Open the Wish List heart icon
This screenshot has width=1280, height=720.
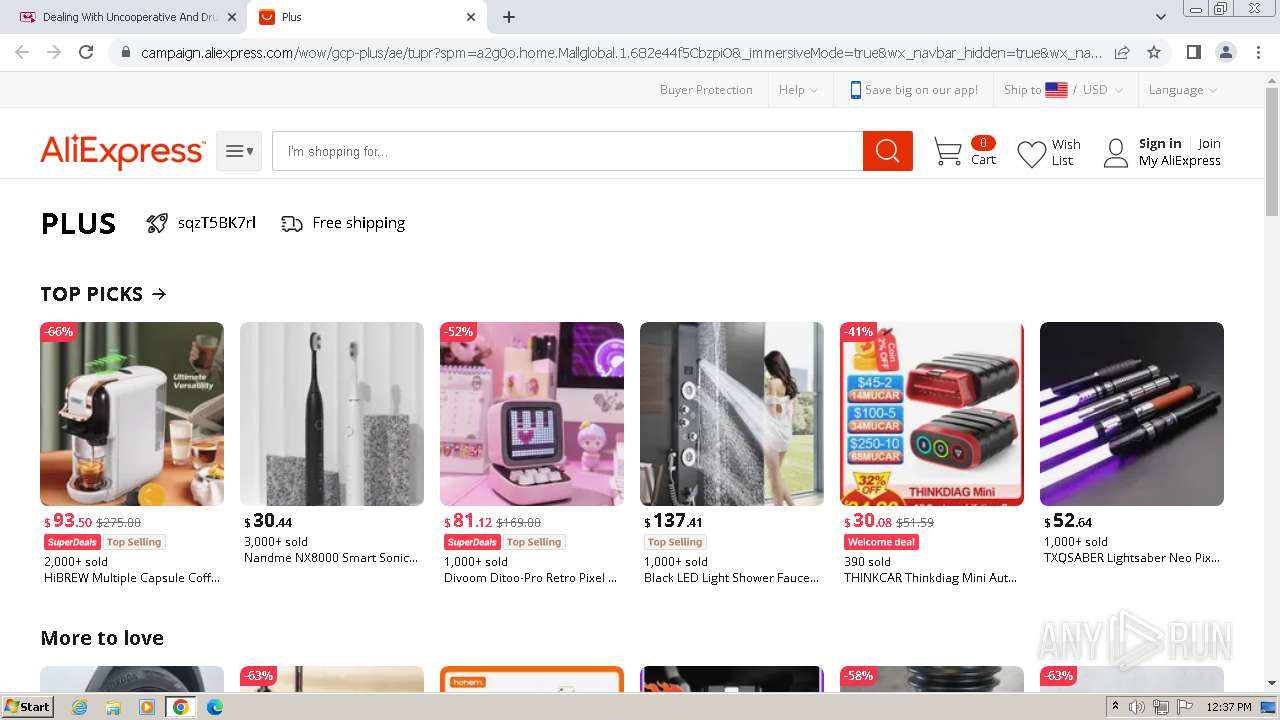click(x=1031, y=153)
